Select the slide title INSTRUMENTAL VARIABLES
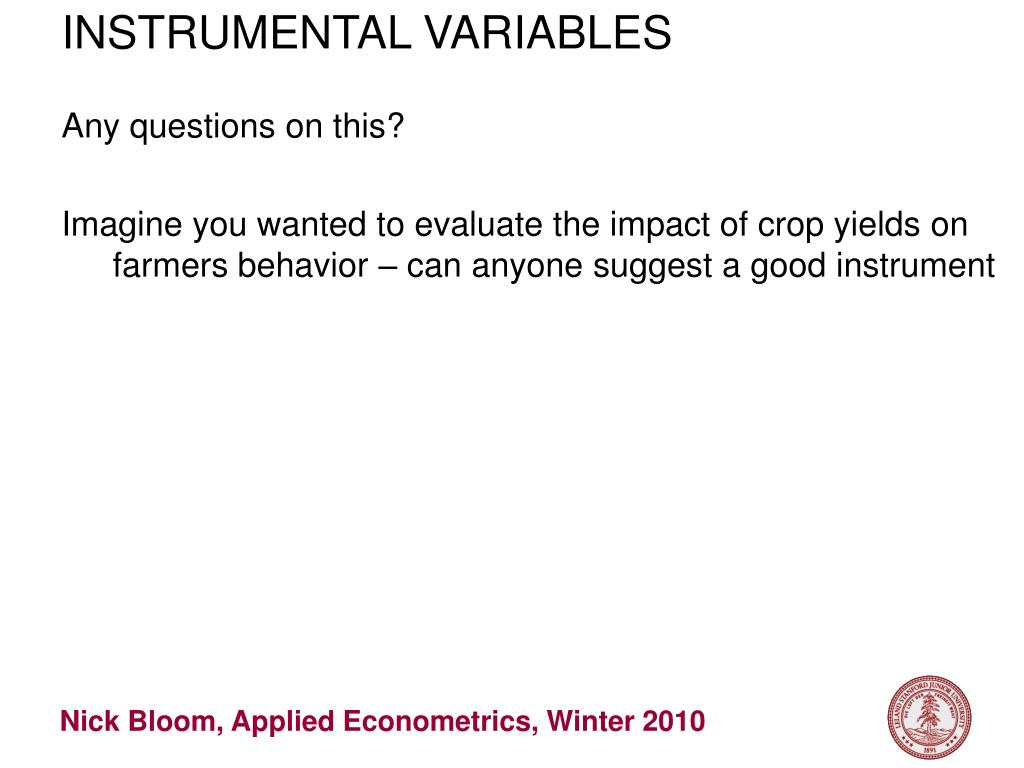Viewport: 1024px width, 768px height. pyautogui.click(x=366, y=33)
